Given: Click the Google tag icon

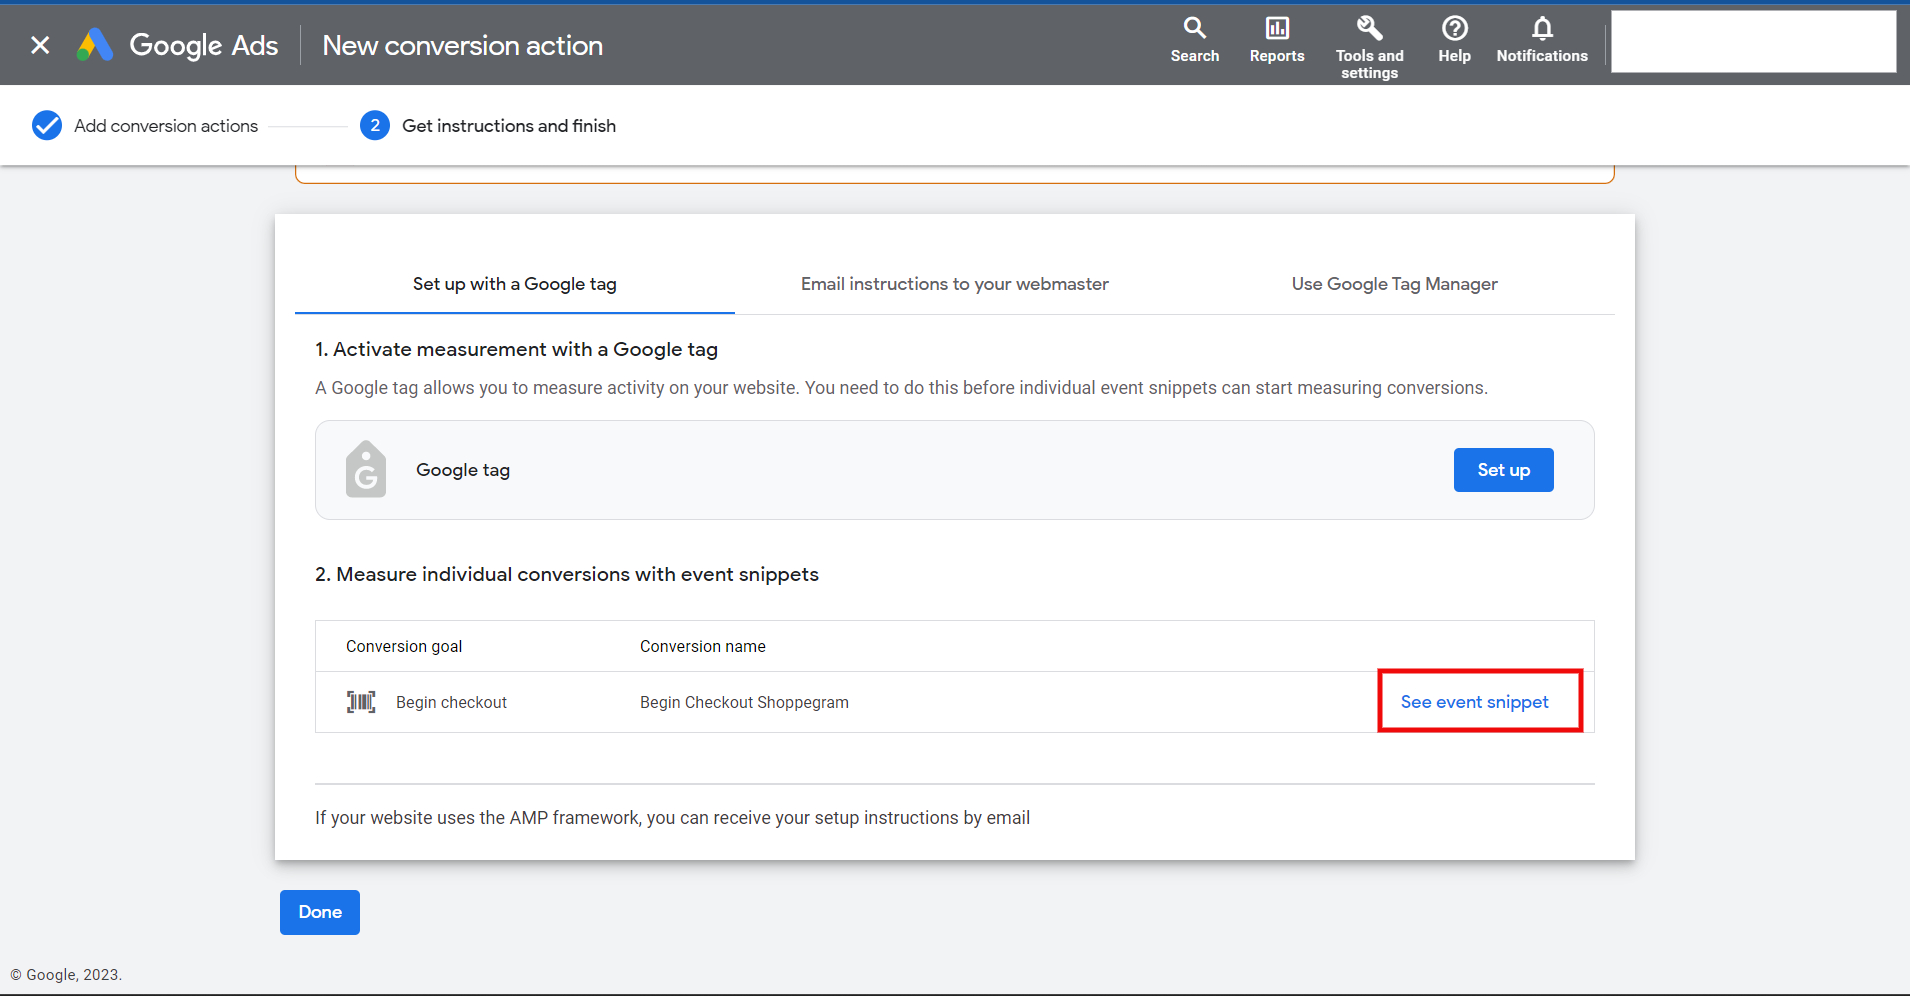Looking at the screenshot, I should pos(366,469).
